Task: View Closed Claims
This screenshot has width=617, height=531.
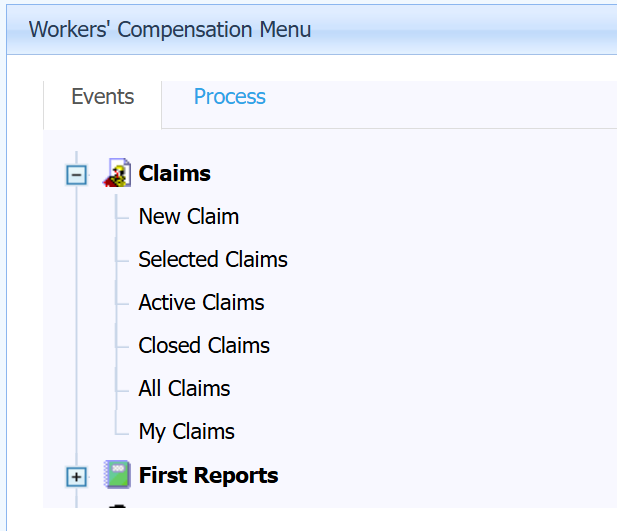Action: point(204,345)
